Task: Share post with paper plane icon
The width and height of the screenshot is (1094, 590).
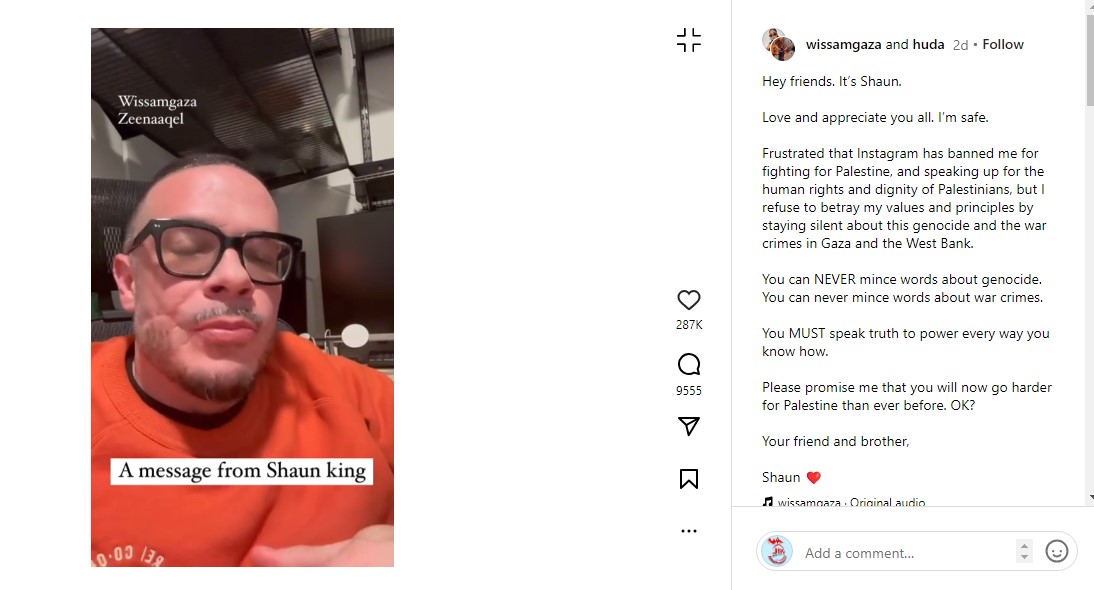Action: 689,426
